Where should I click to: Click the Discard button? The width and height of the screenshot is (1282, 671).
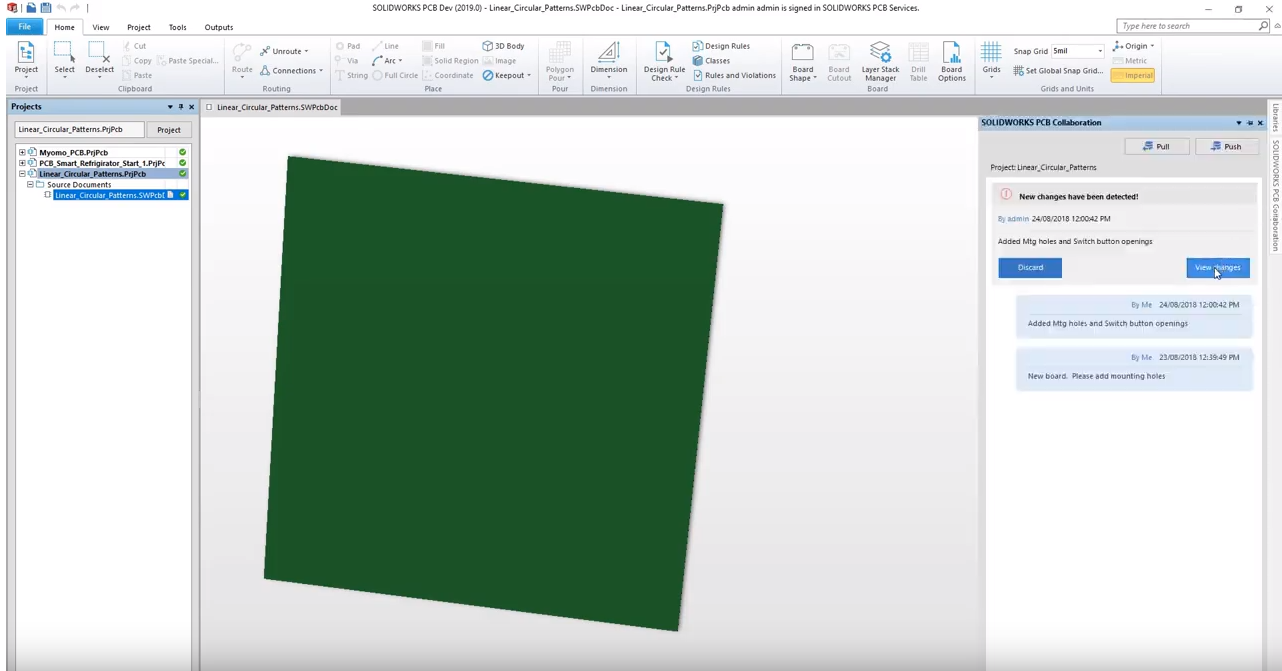[1030, 267]
